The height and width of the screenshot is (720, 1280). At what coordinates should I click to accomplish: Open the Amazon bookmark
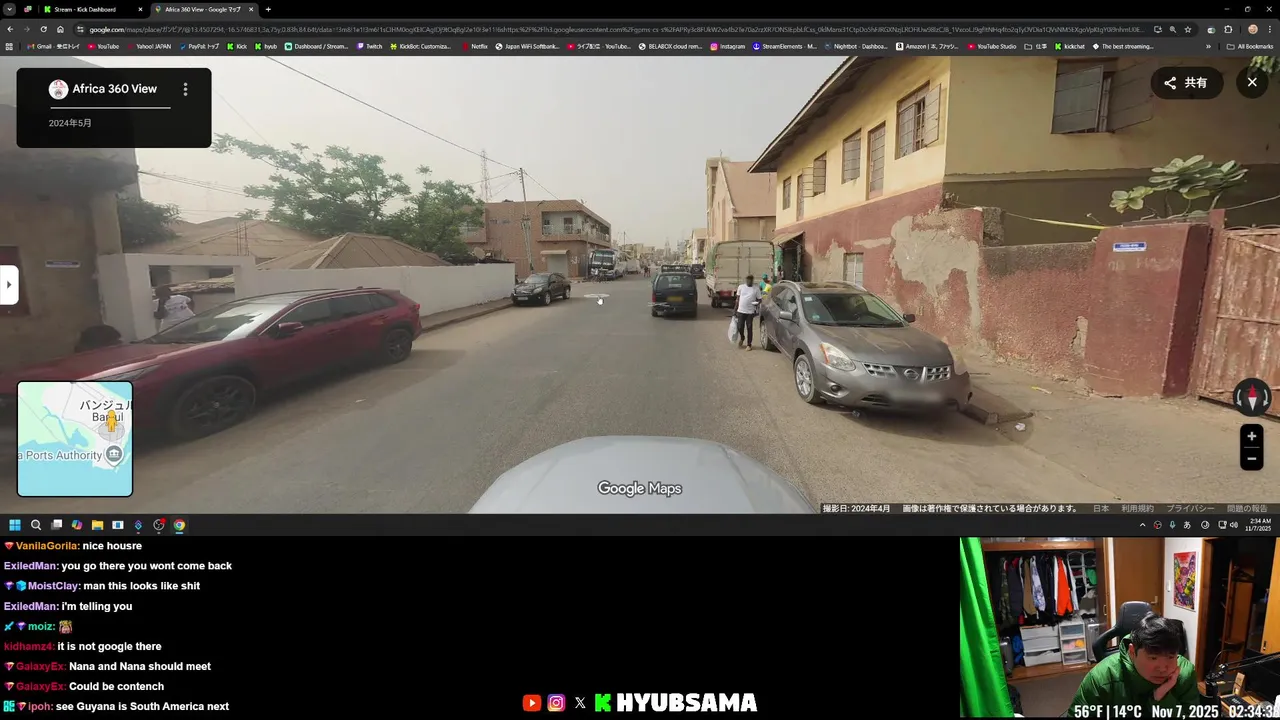[x=927, y=46]
